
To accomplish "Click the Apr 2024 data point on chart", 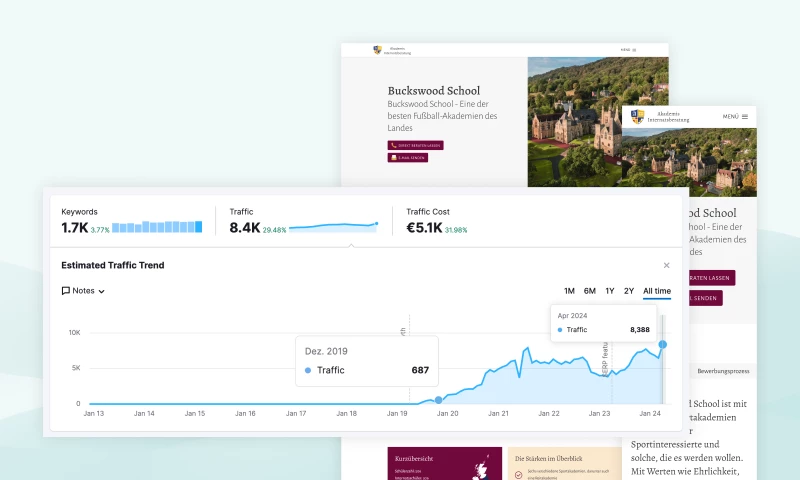I will (x=662, y=345).
